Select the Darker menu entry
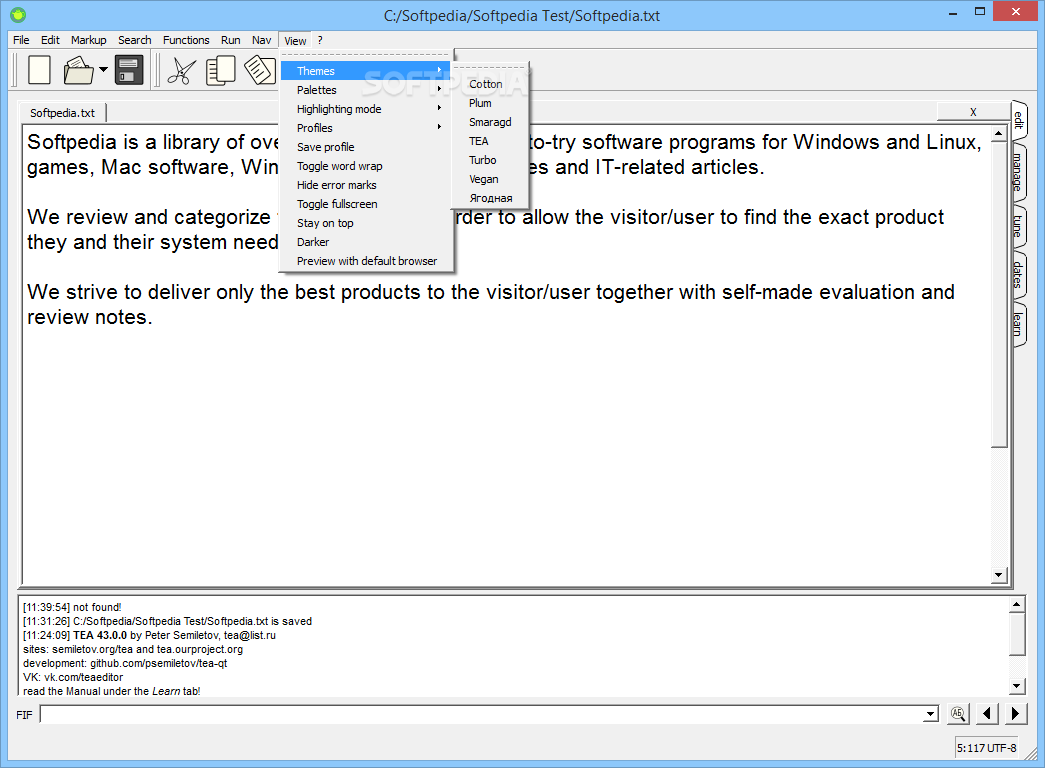This screenshot has width=1045, height=768. pyautogui.click(x=365, y=242)
